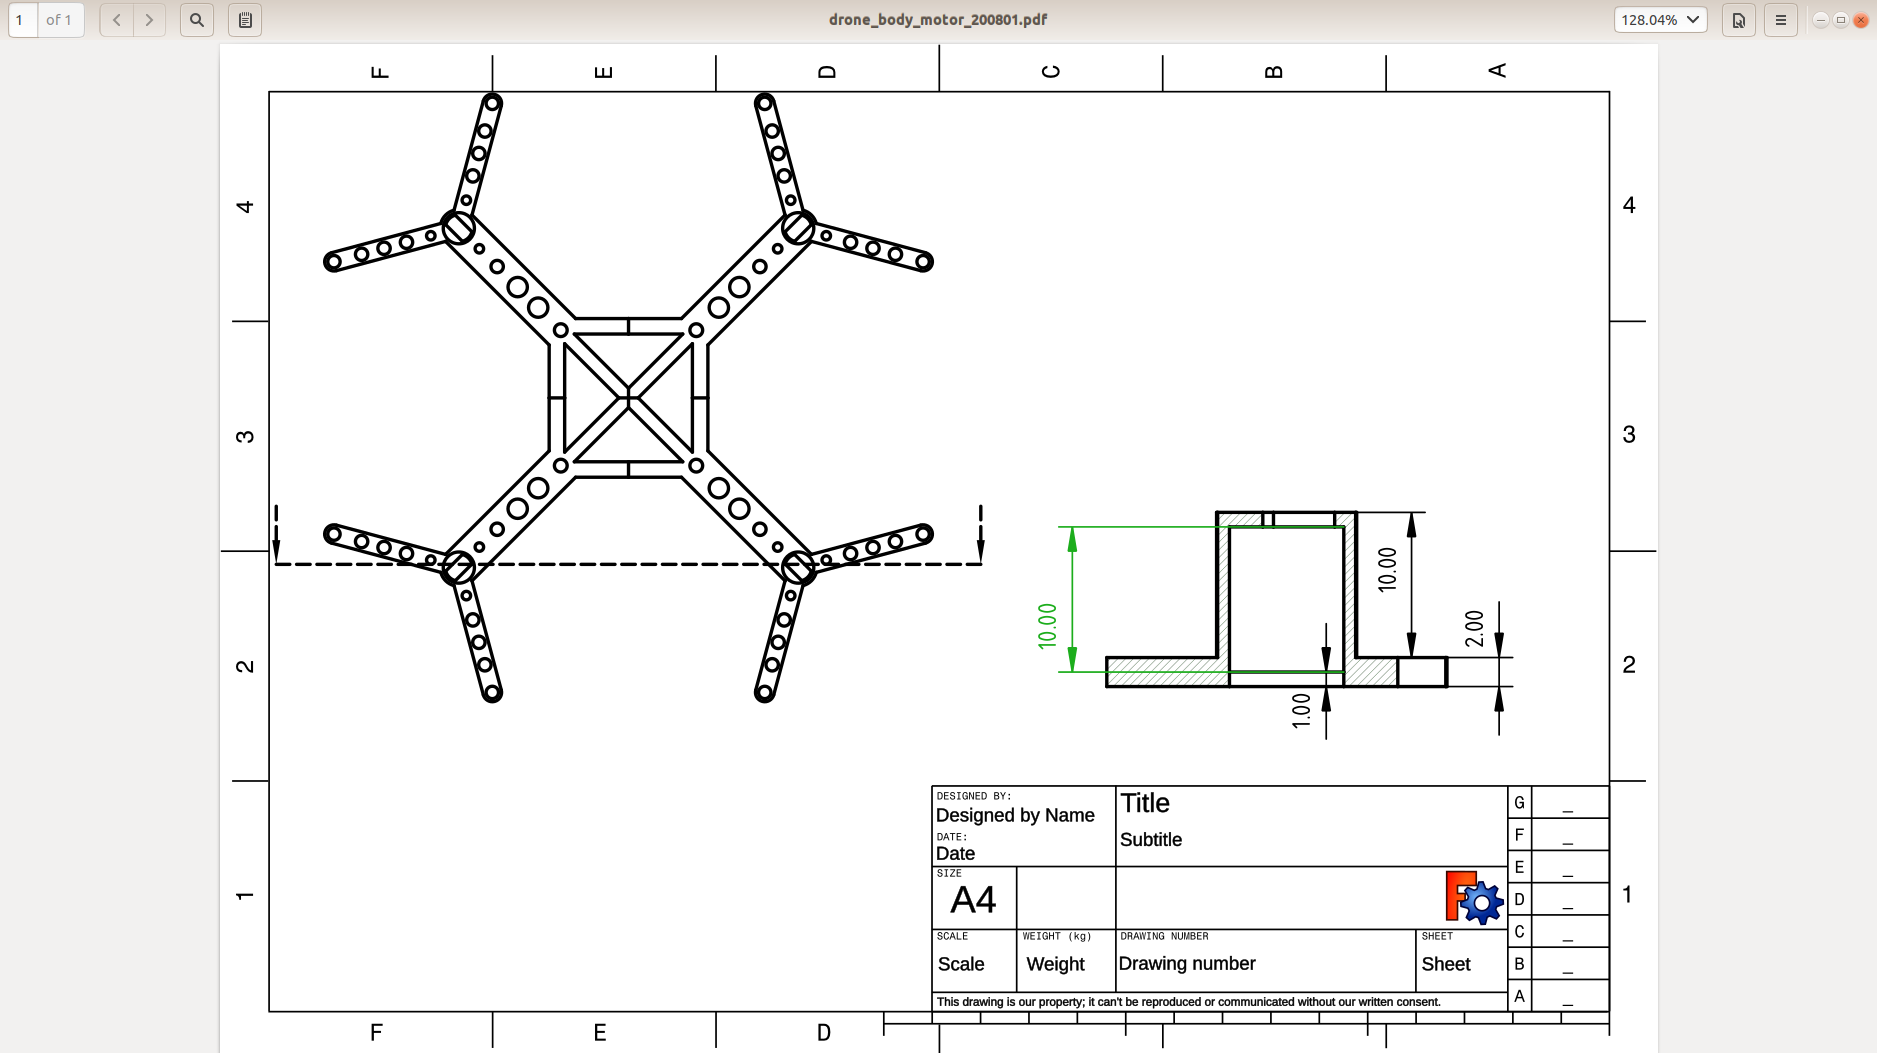Image resolution: width=1877 pixels, height=1053 pixels.
Task: Click the 'Subtitle' text in title block
Action: [x=1151, y=840]
